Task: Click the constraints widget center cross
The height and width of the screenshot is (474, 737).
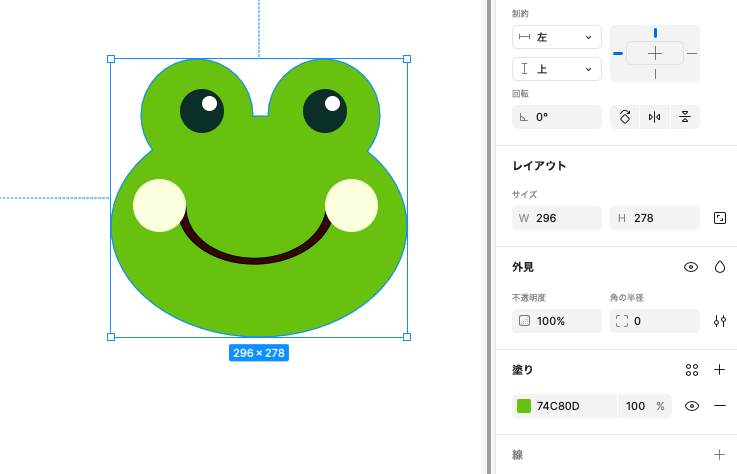Action: point(655,53)
